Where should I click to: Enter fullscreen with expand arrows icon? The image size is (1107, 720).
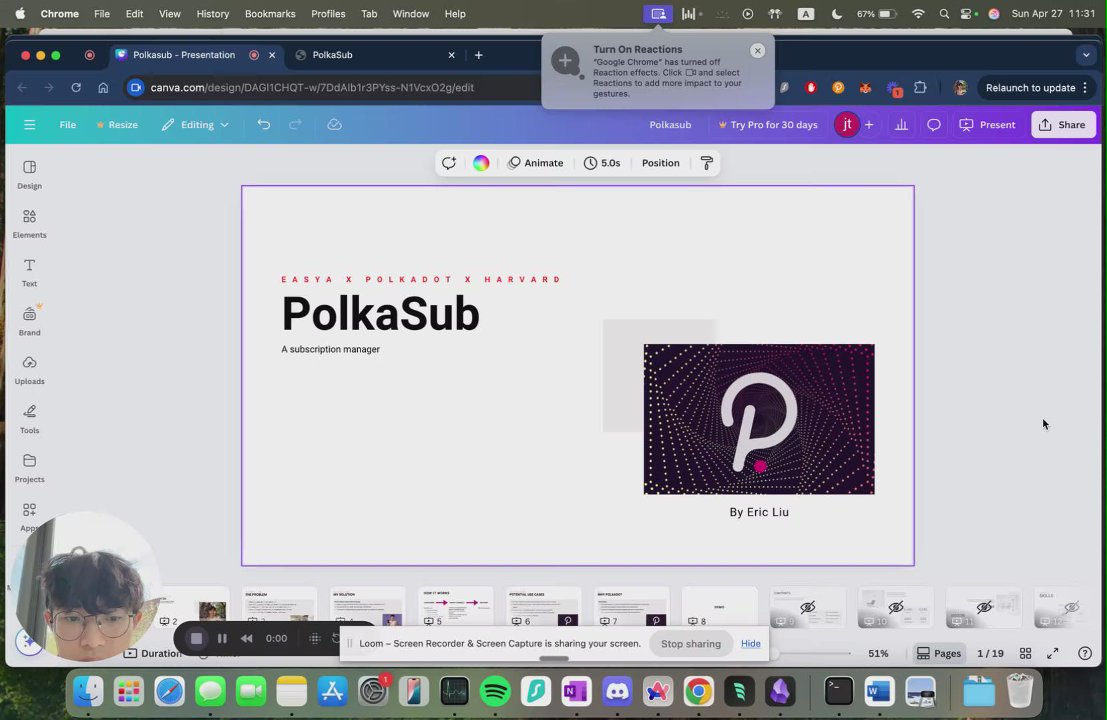click(1052, 654)
